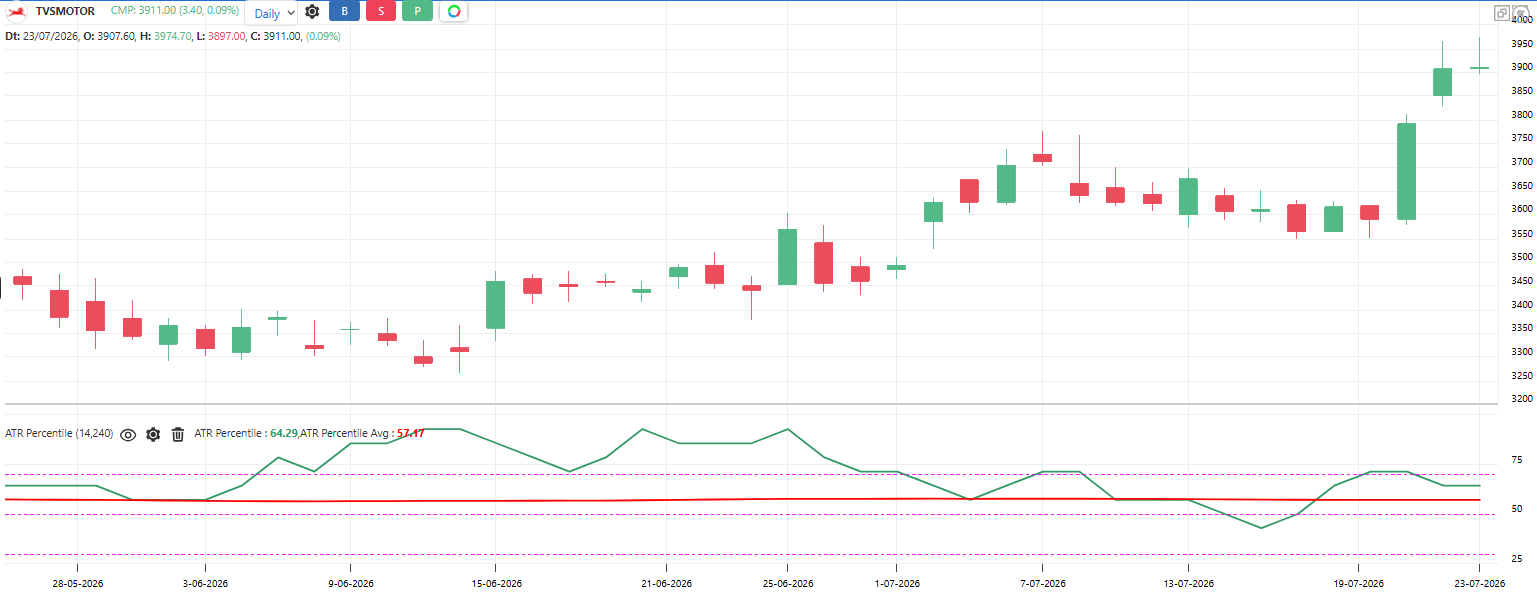
Task: Click the green P button
Action: 417,12
